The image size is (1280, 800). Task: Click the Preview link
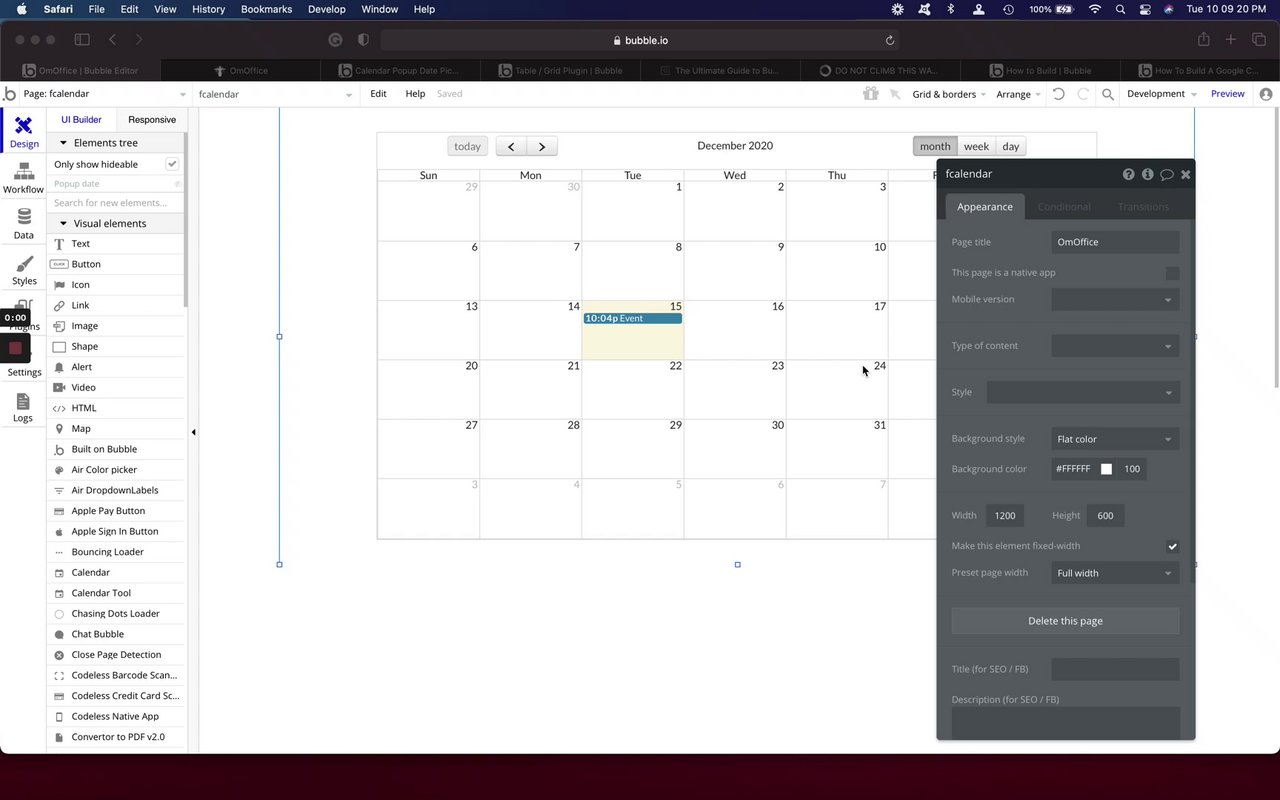click(x=1228, y=94)
